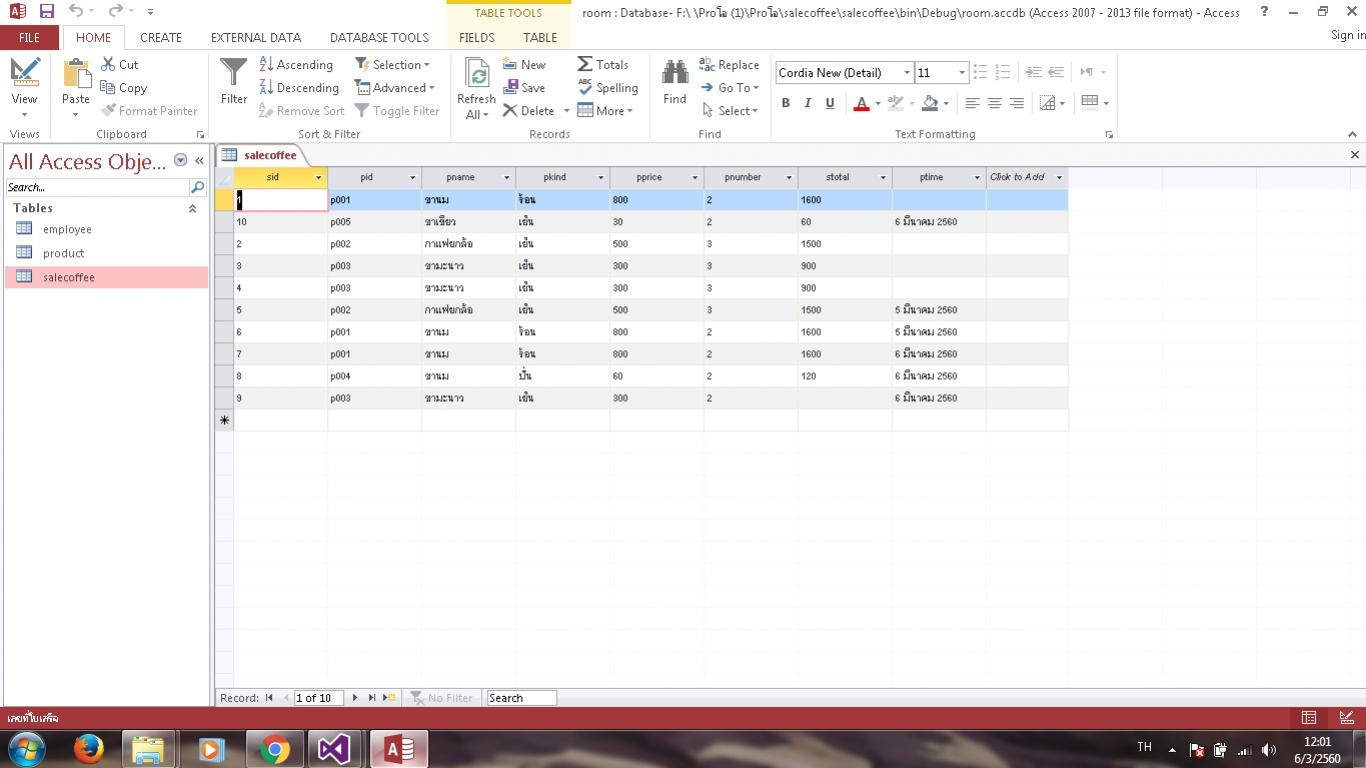Click the quick access Save icon
Viewport: 1366px width, 768px height.
point(47,12)
